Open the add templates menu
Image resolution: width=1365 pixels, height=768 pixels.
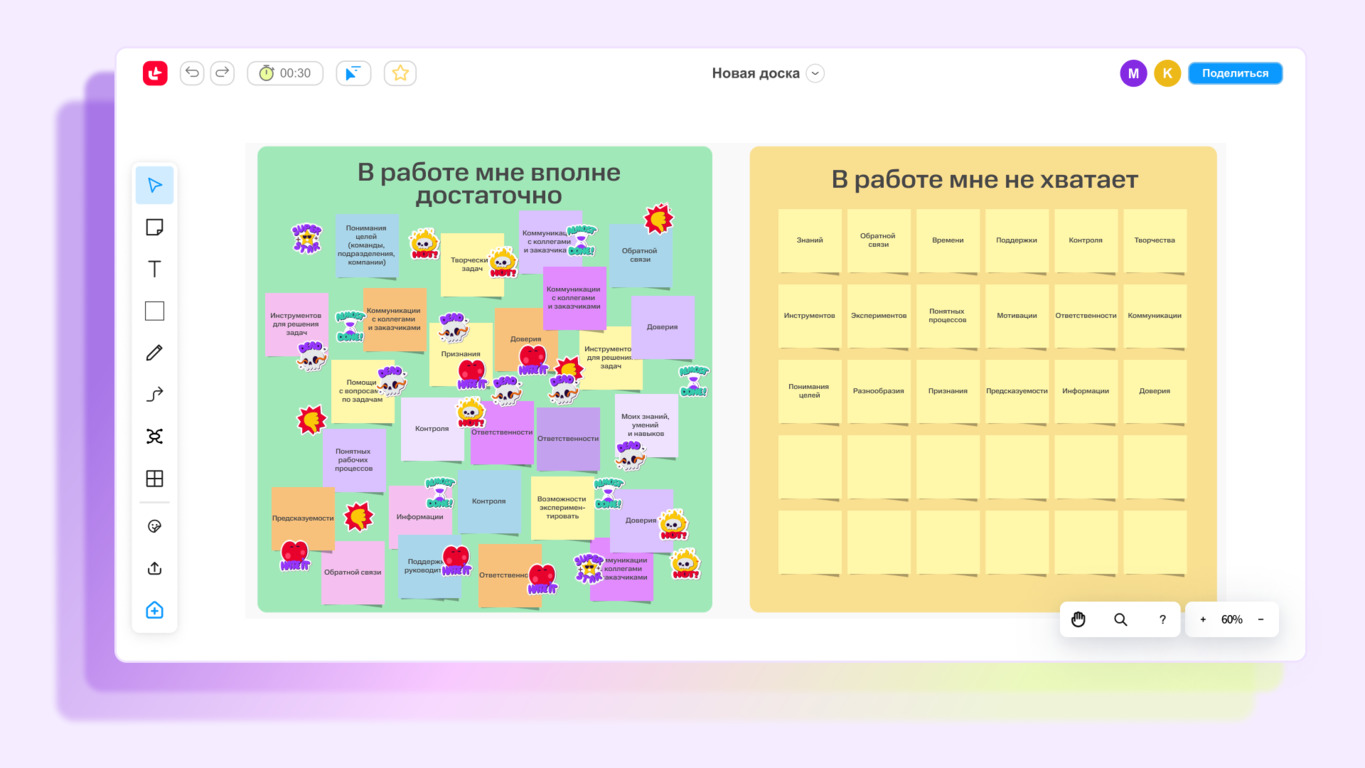(154, 611)
